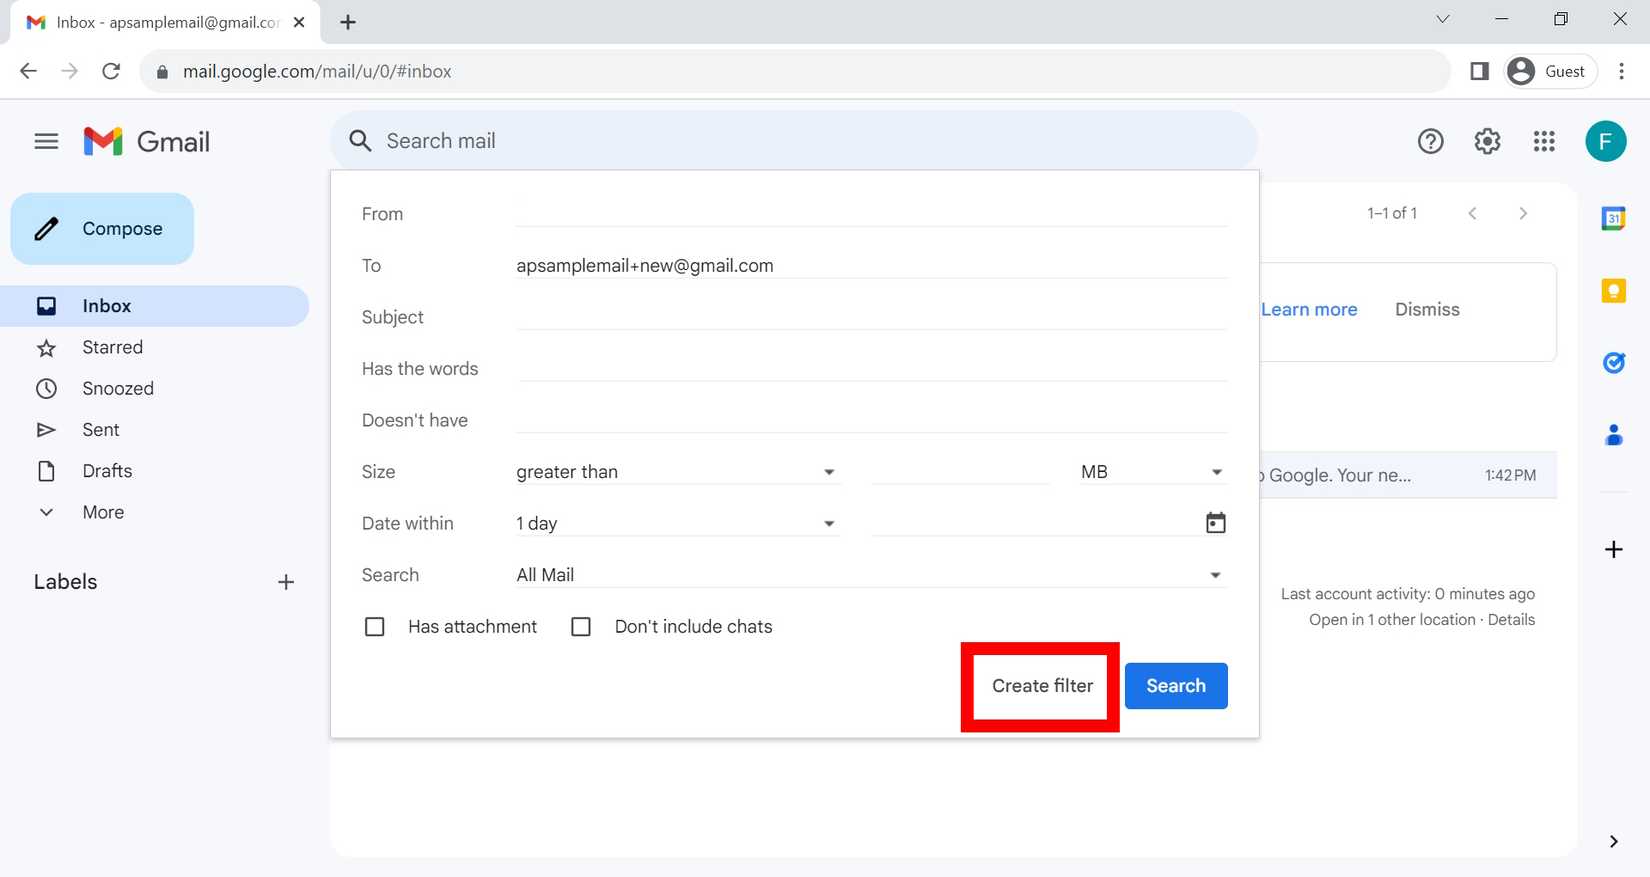The height and width of the screenshot is (877, 1650).
Task: Open Google Keep side panel
Action: (1613, 290)
